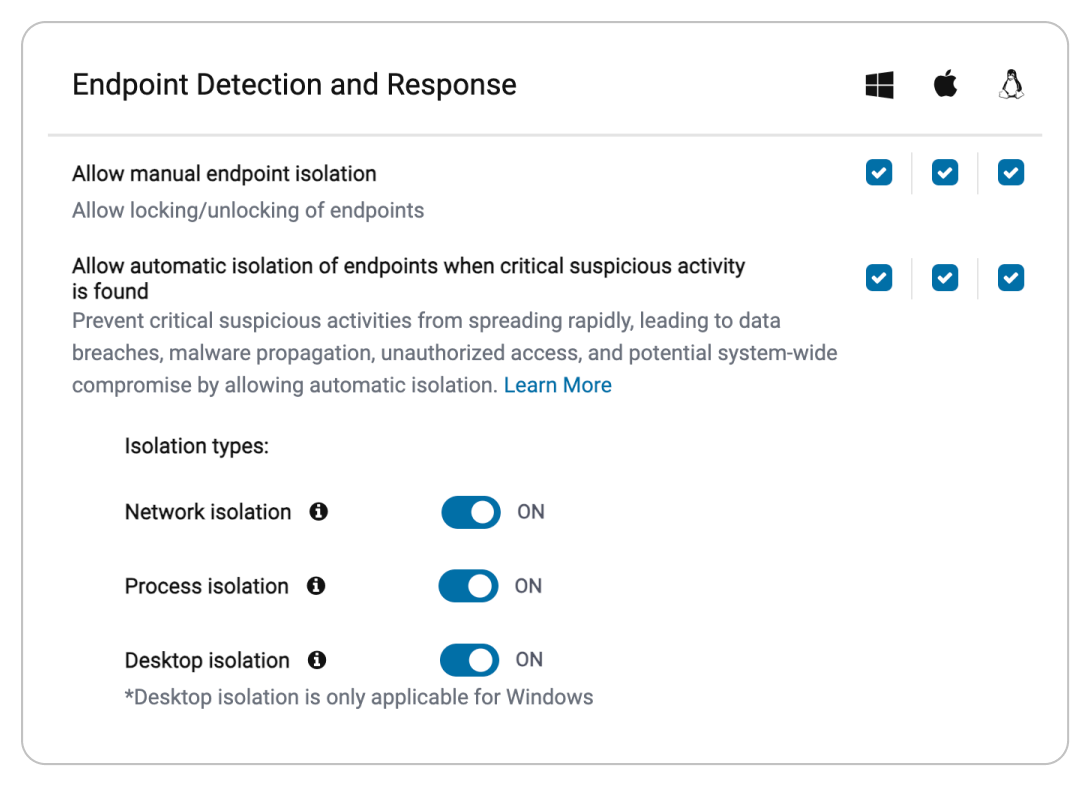The height and width of the screenshot is (787, 1091).
Task: Click the ON status beside Process isolation
Action: click(x=528, y=586)
